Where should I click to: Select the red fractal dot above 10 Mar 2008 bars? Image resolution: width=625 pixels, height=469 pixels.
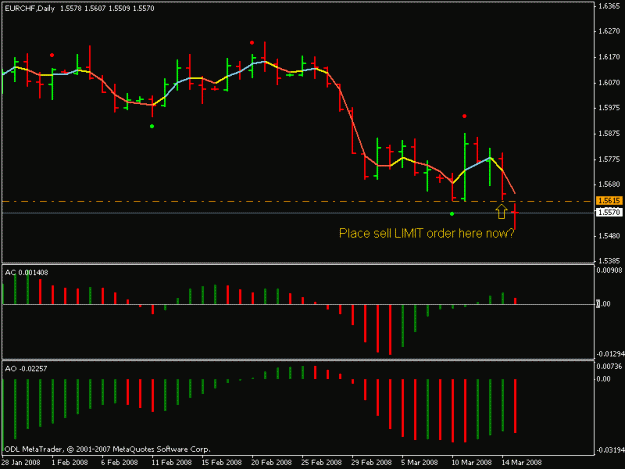click(464, 116)
